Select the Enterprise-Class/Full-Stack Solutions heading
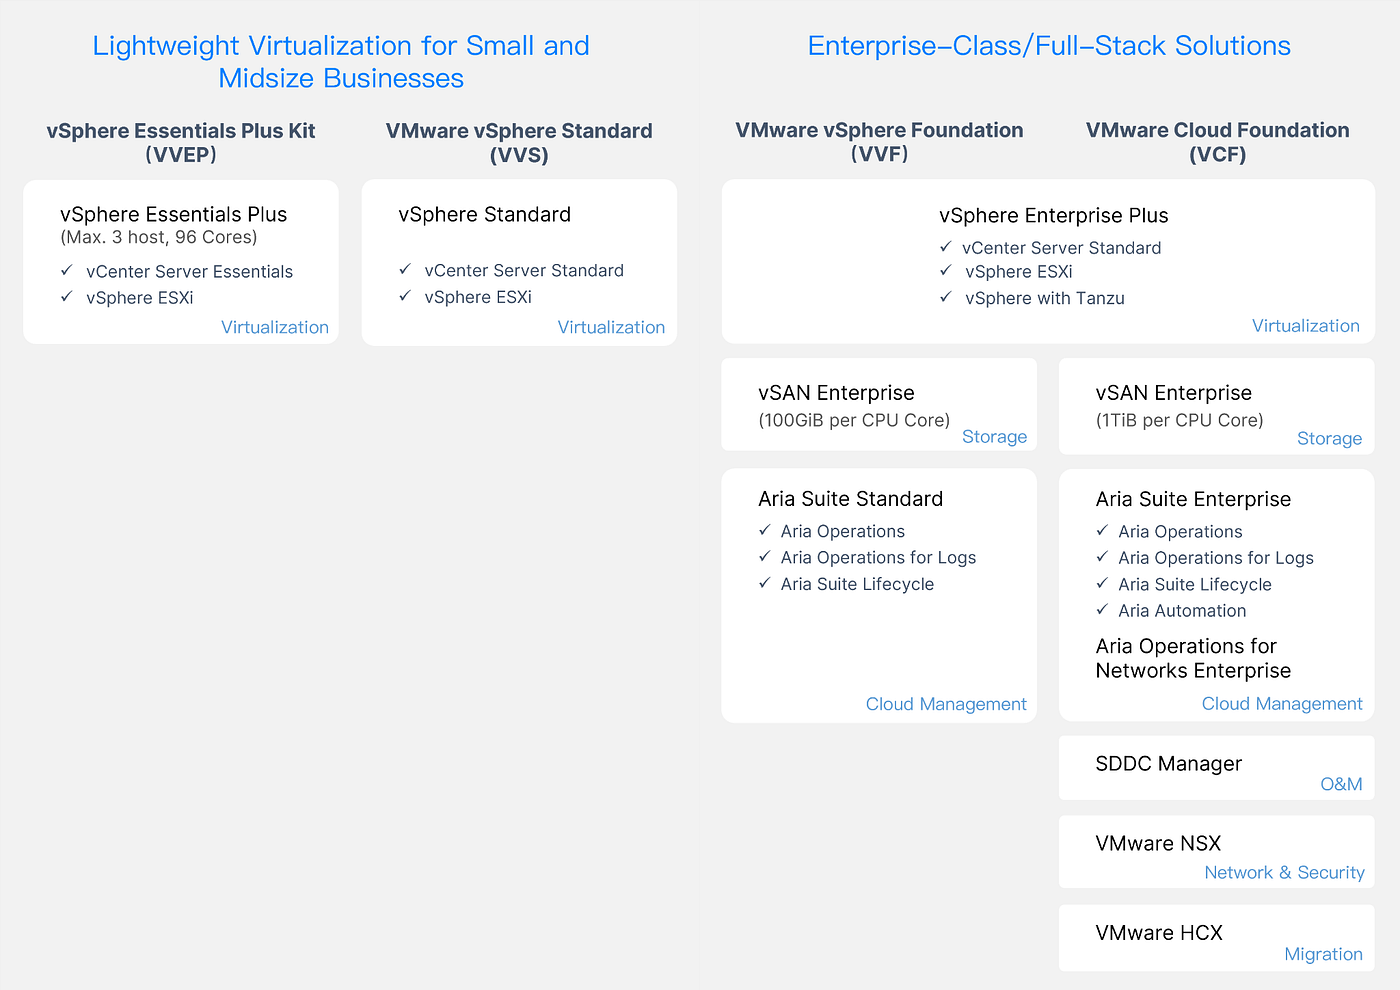1400x990 pixels. point(1049,46)
